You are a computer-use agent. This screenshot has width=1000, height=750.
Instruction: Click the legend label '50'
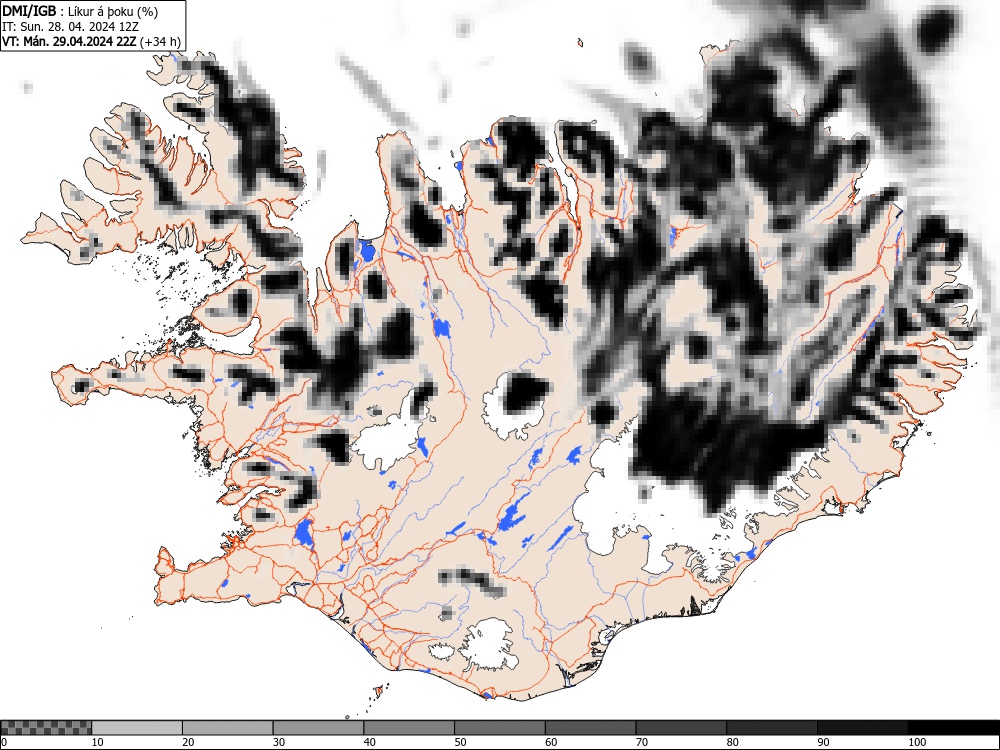point(460,742)
